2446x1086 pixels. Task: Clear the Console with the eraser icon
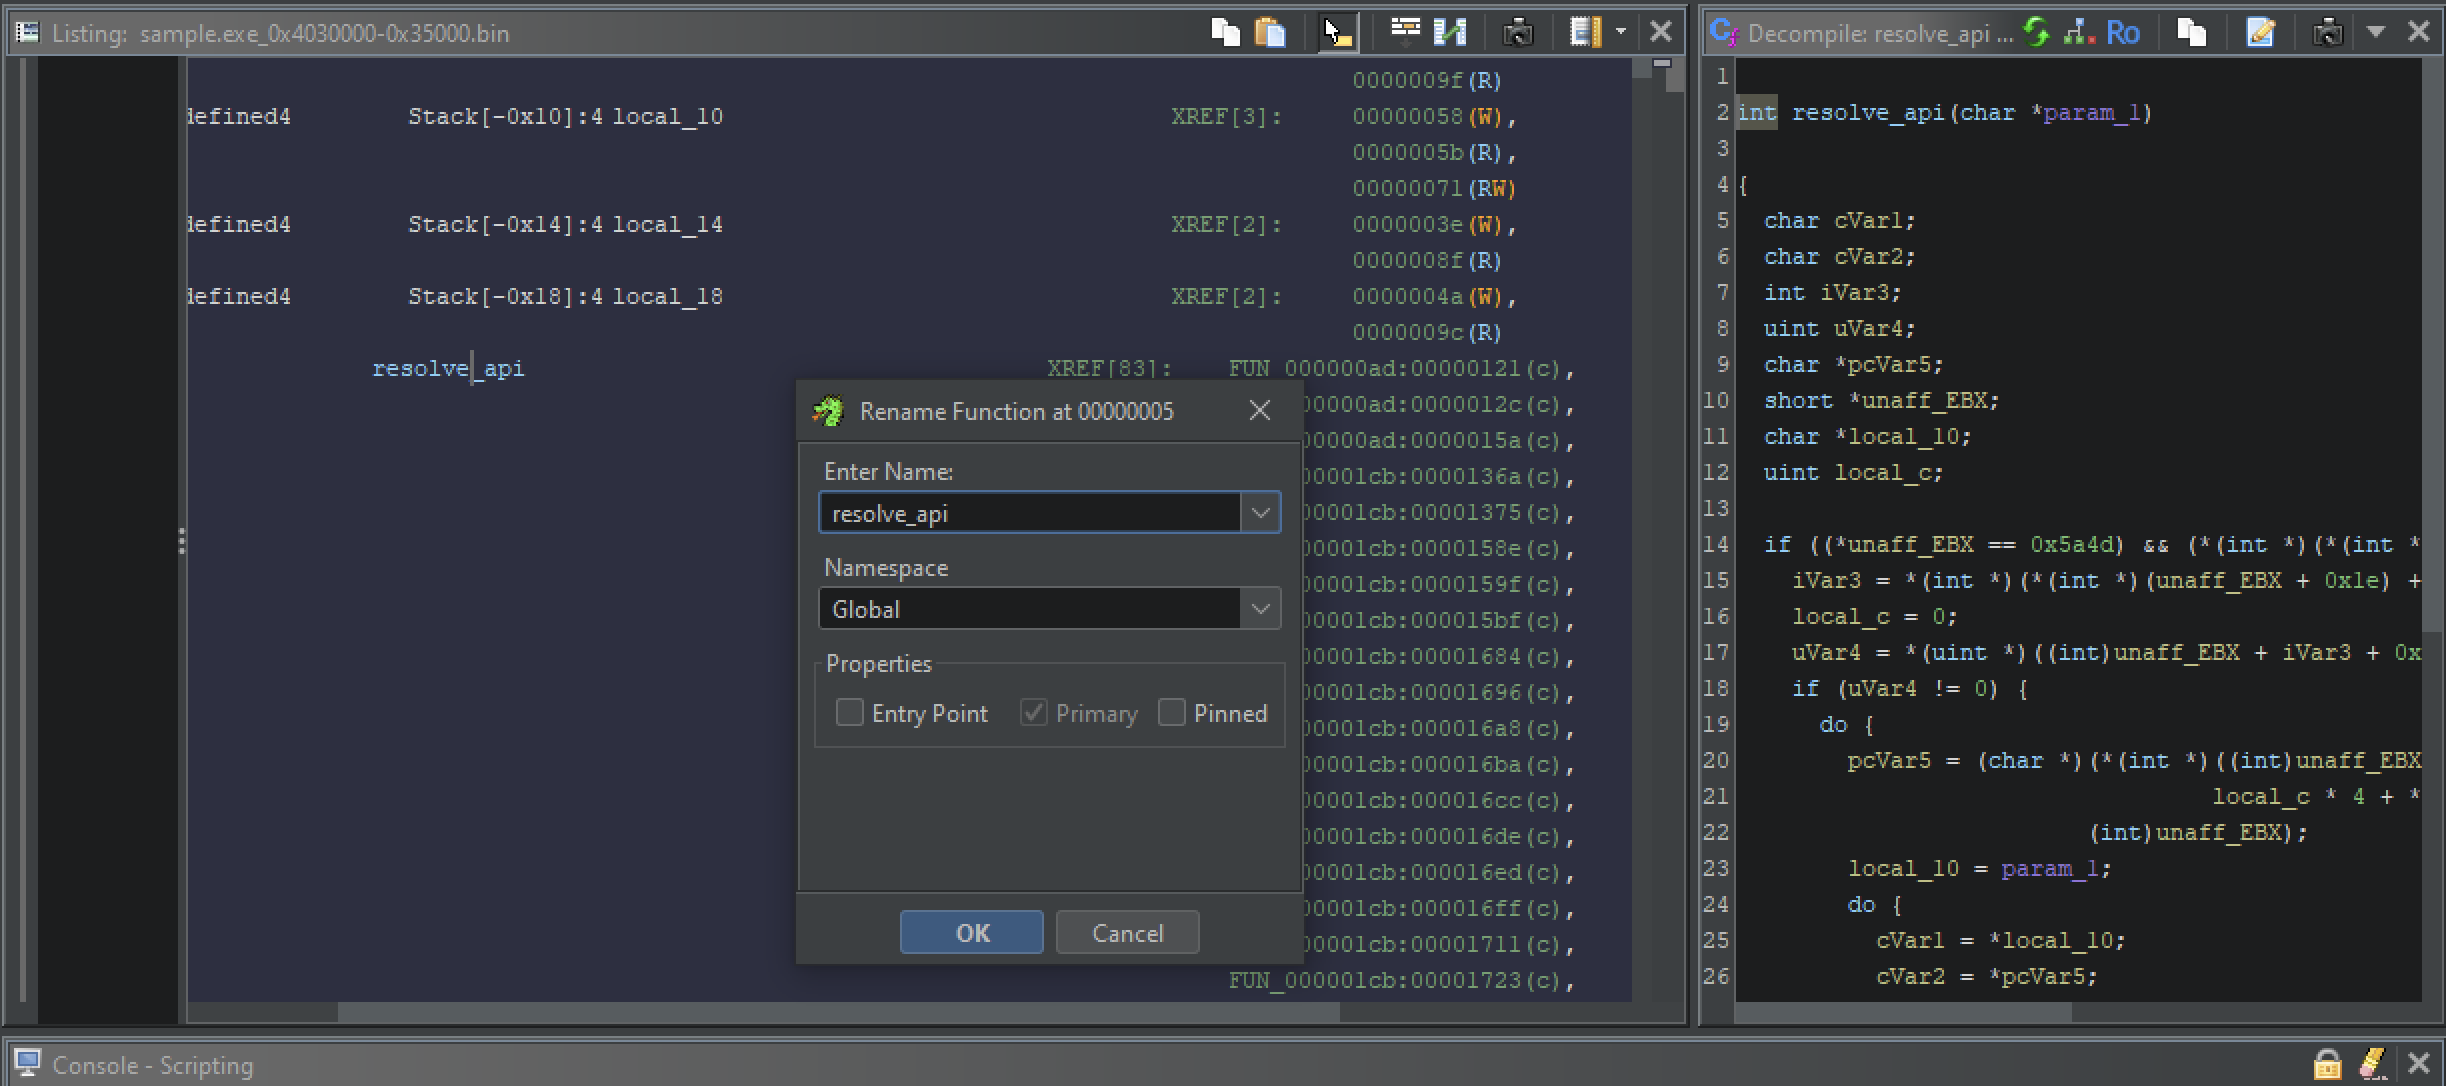[x=2372, y=1062]
